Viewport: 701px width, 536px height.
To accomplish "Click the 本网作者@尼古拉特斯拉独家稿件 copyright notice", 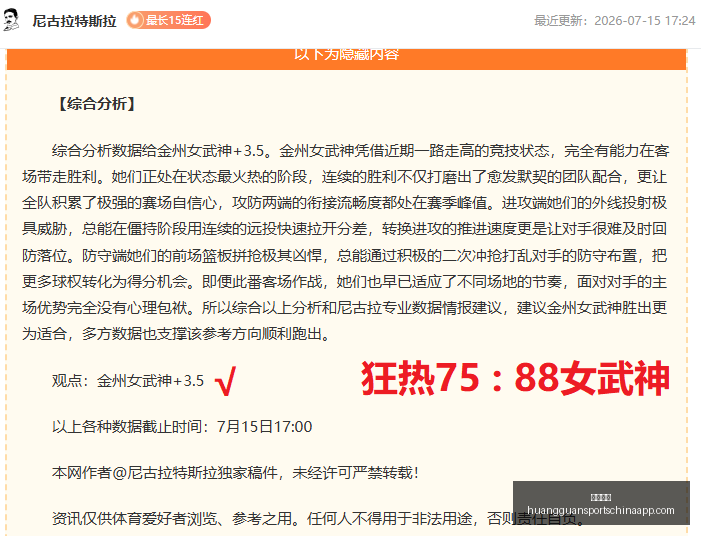I will 236,473.
